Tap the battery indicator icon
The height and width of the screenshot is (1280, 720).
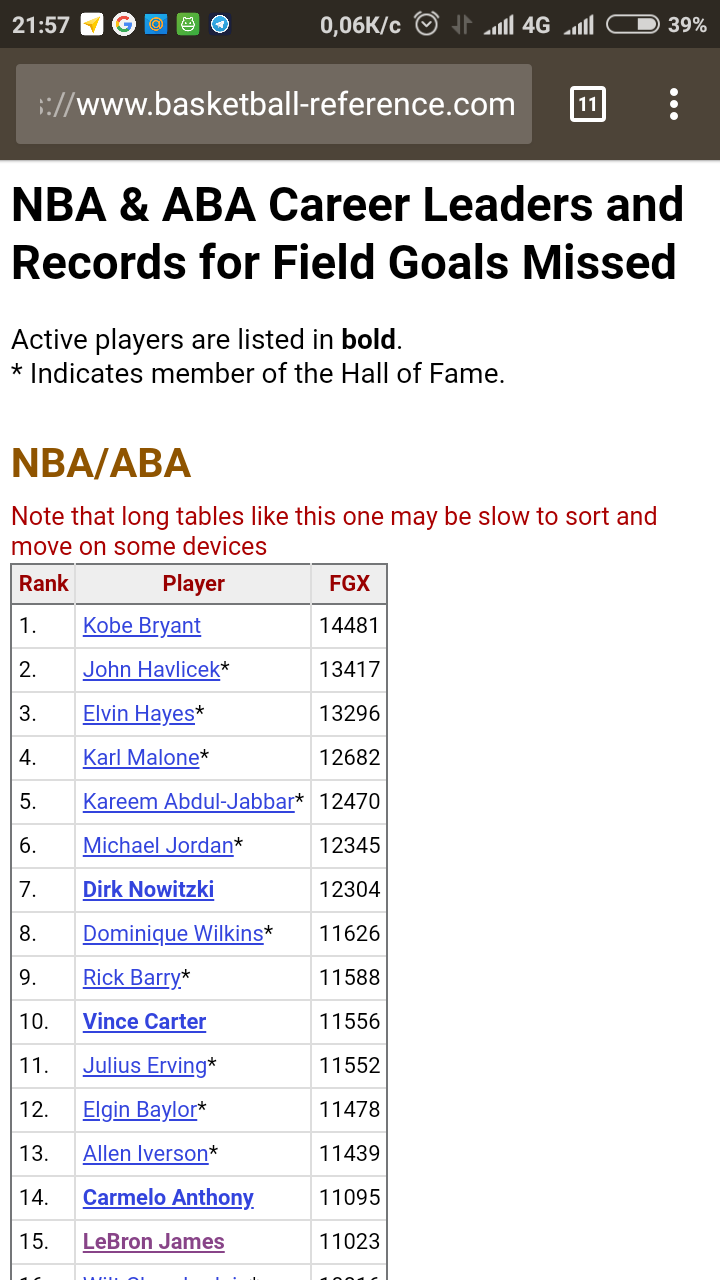tap(632, 25)
